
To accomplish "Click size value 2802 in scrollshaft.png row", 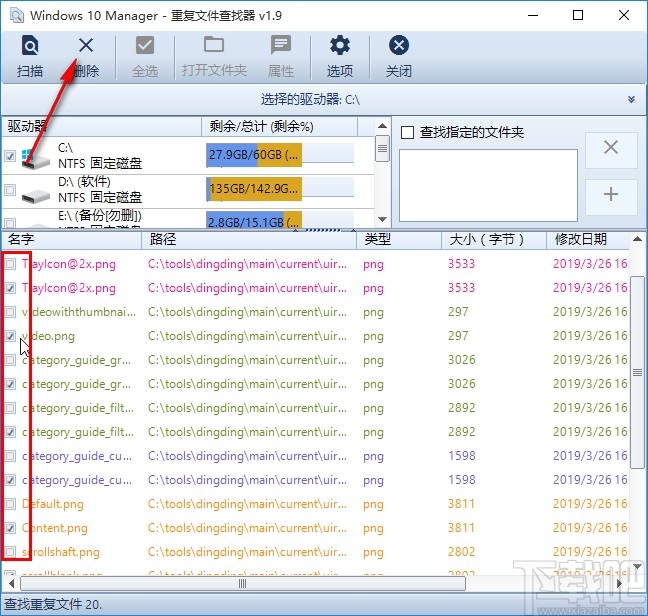I will click(462, 552).
